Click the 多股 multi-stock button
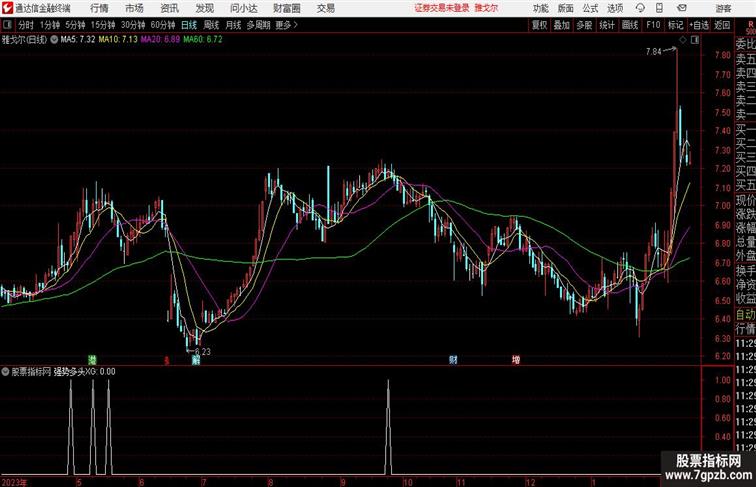Viewport: 756px width, 487px height. (x=584, y=25)
